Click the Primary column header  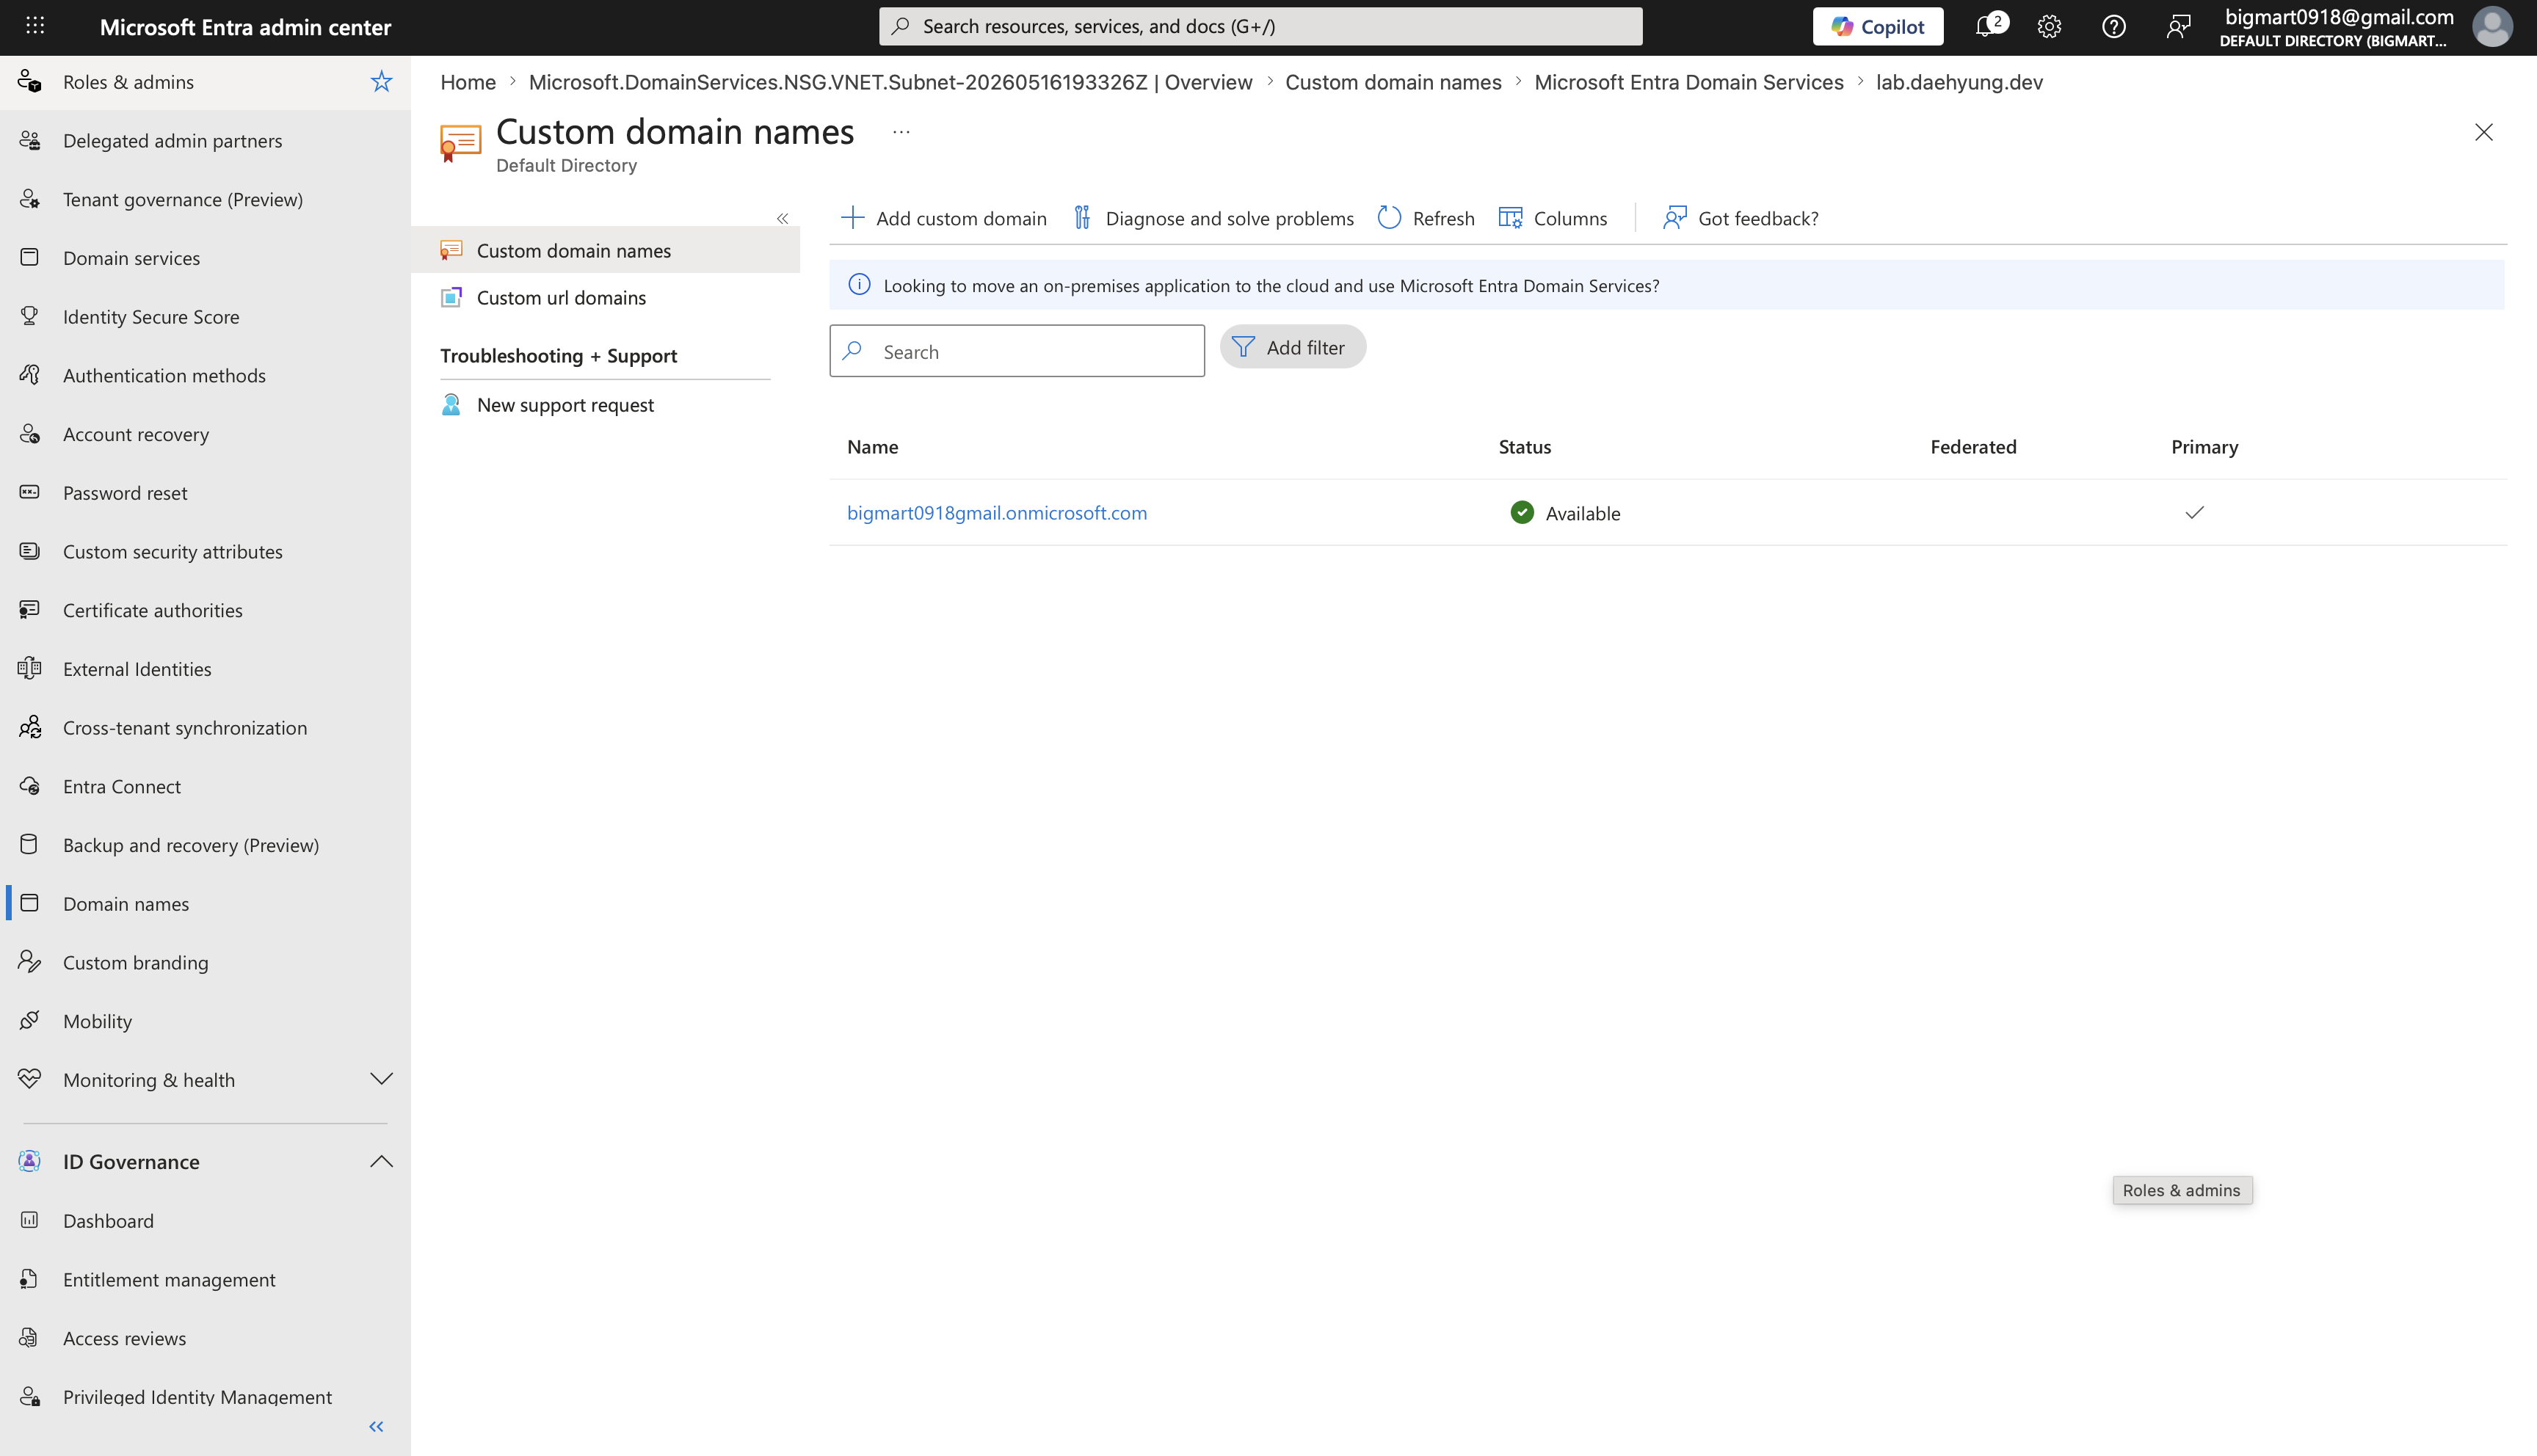[x=2204, y=446]
